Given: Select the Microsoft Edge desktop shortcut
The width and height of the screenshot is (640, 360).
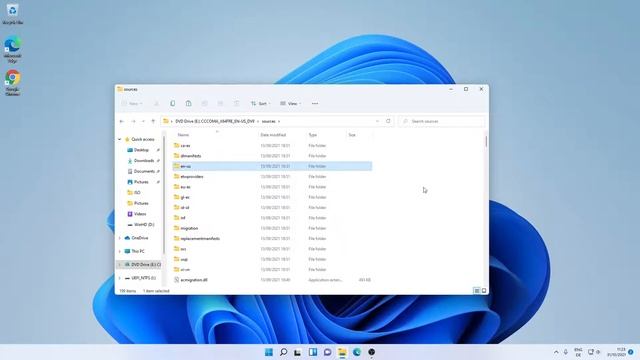Looking at the screenshot, I should click(x=13, y=49).
